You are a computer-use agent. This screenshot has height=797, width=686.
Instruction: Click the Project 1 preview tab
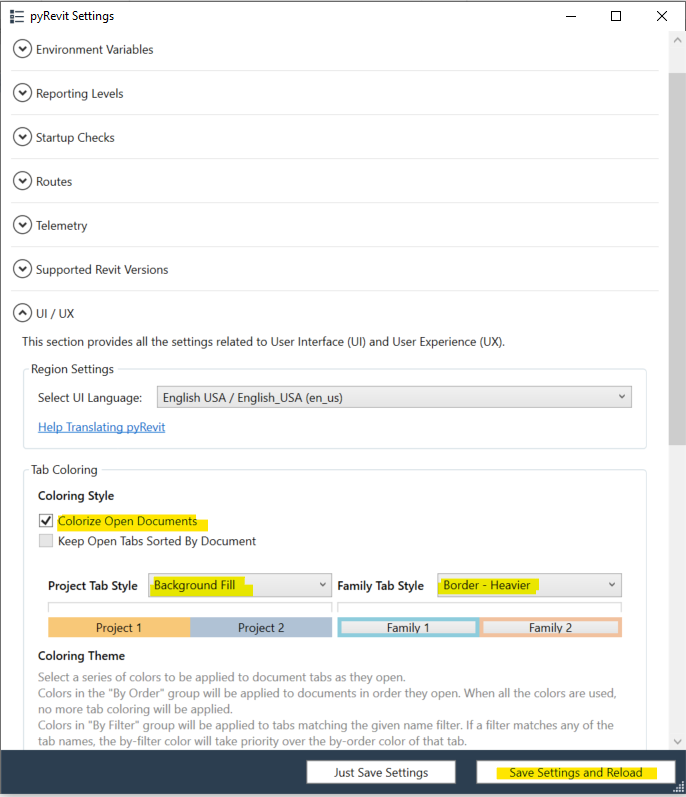[119, 628]
